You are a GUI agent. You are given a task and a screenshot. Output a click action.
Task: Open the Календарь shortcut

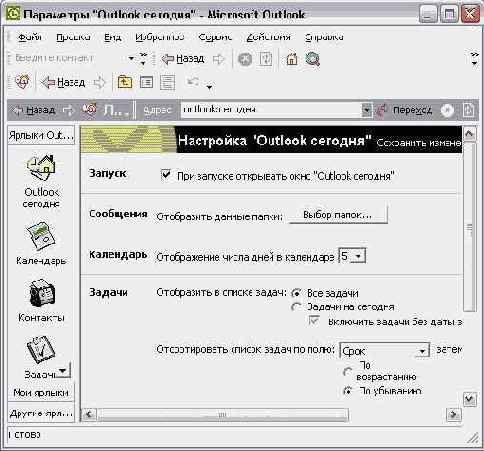(x=41, y=243)
